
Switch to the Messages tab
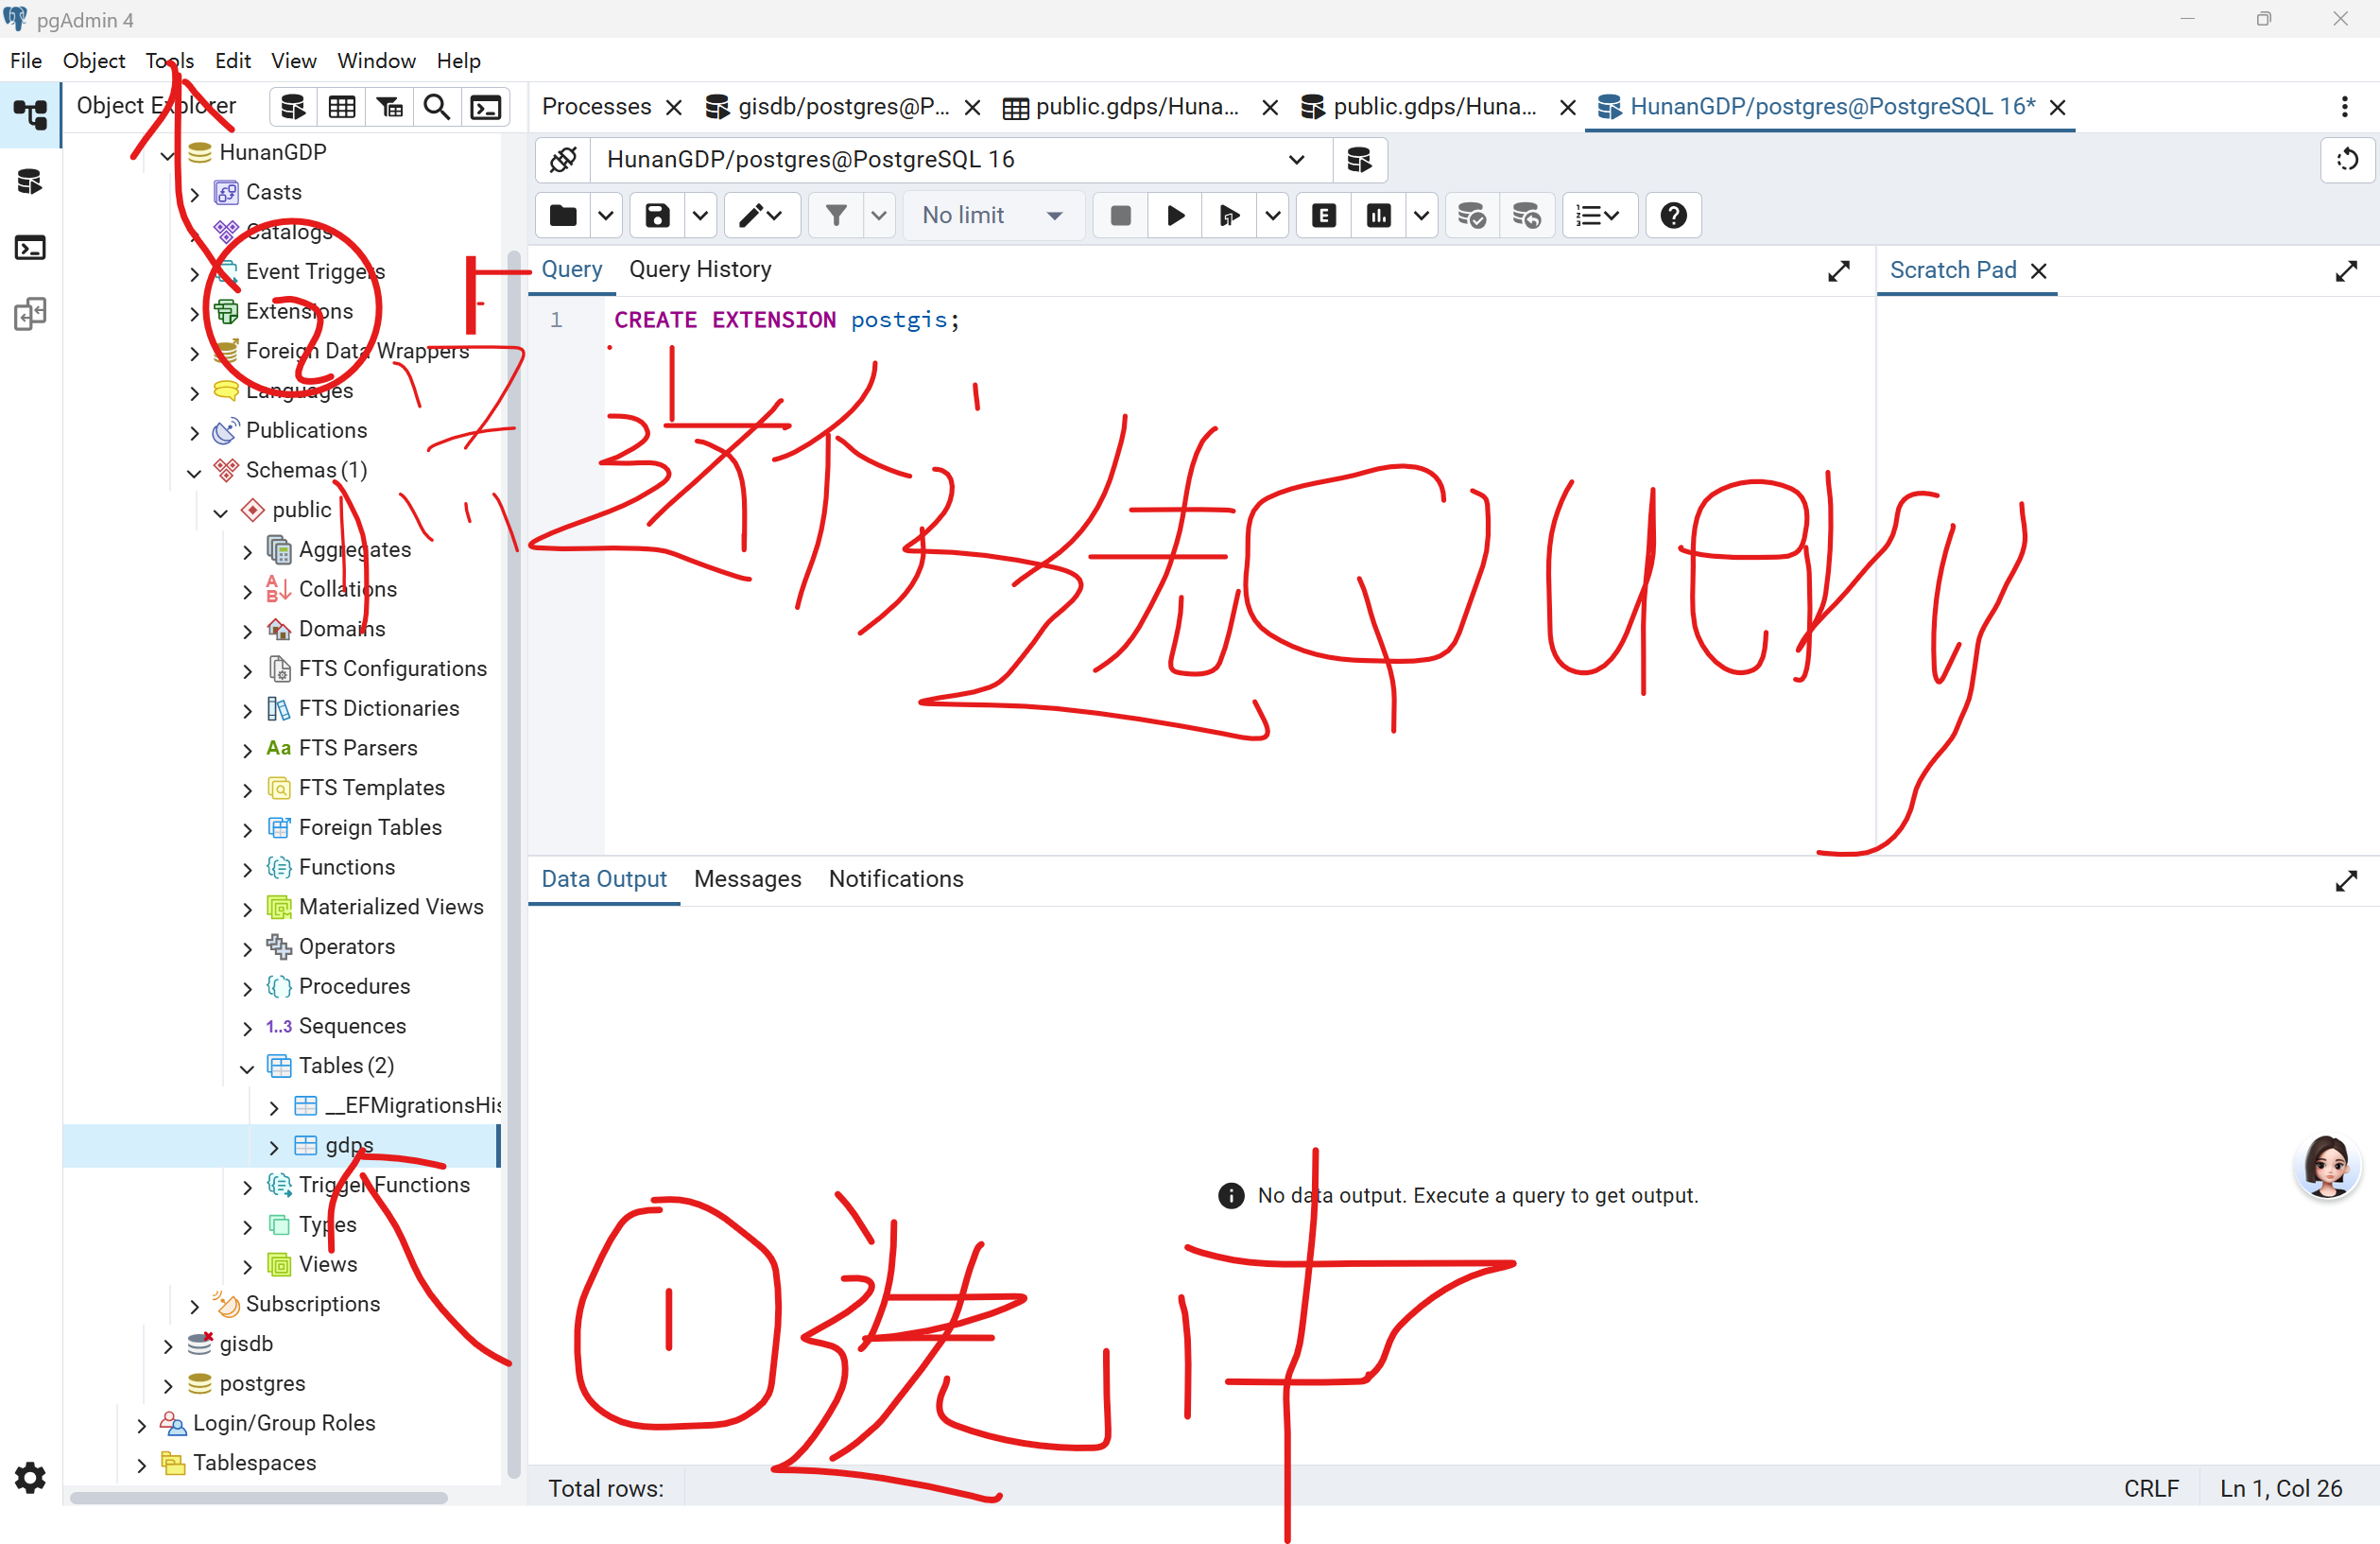(747, 879)
